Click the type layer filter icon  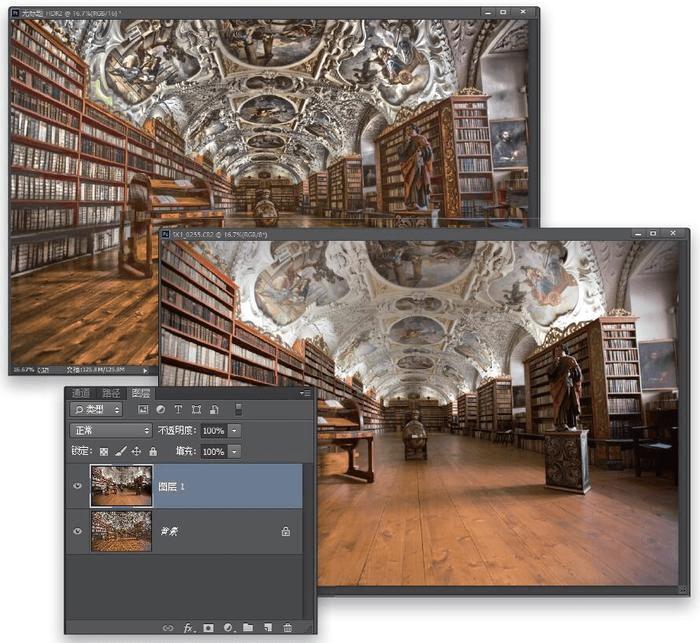pyautogui.click(x=178, y=409)
